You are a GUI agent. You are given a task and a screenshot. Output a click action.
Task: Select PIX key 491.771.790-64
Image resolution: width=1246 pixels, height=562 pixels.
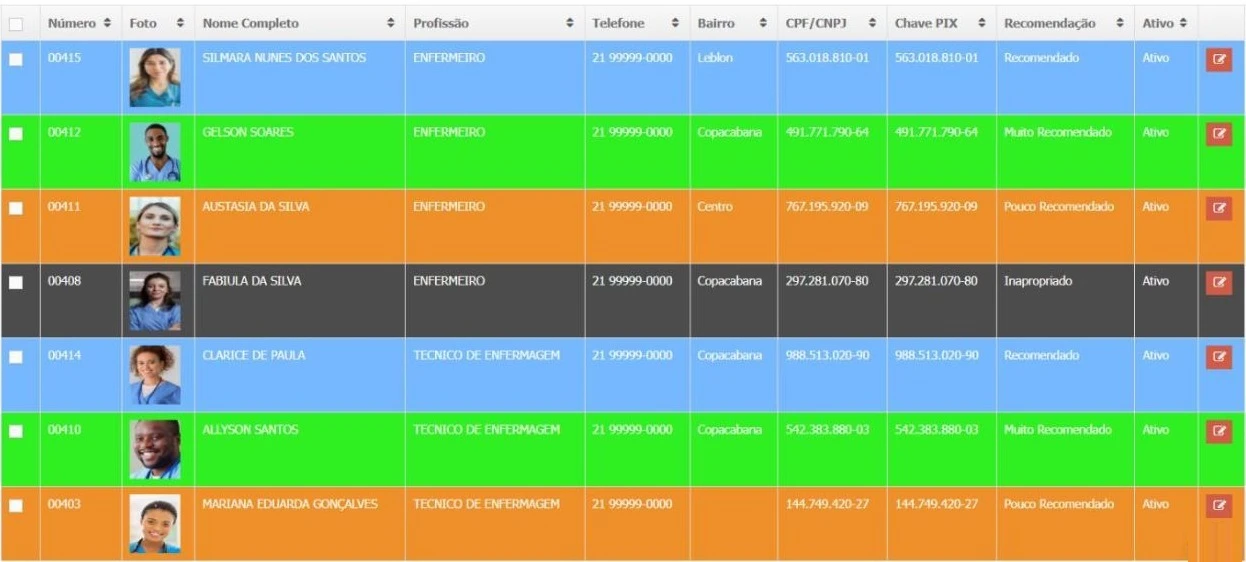pos(936,132)
